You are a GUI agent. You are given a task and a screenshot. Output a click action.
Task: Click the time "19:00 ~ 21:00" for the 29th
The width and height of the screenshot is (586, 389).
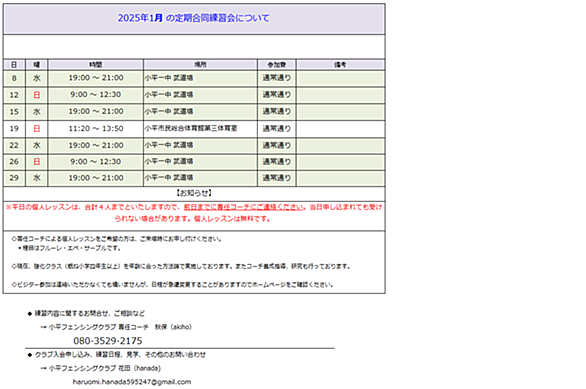tap(96, 178)
